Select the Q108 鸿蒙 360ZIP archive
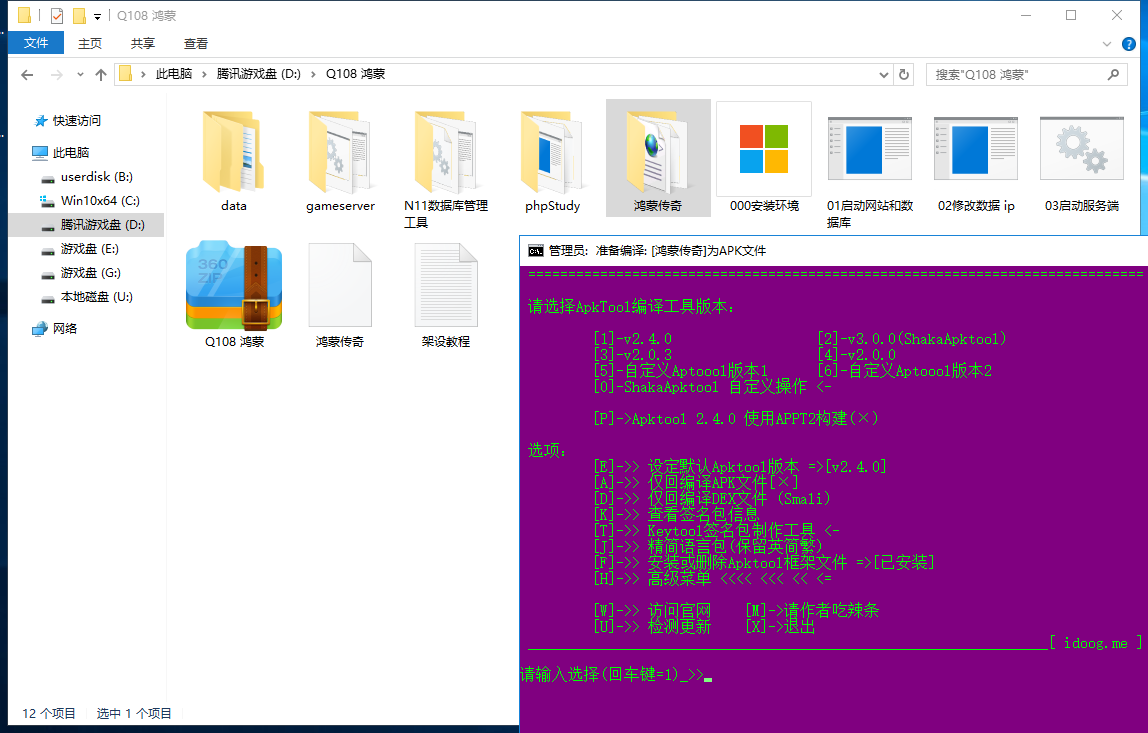 [234, 295]
